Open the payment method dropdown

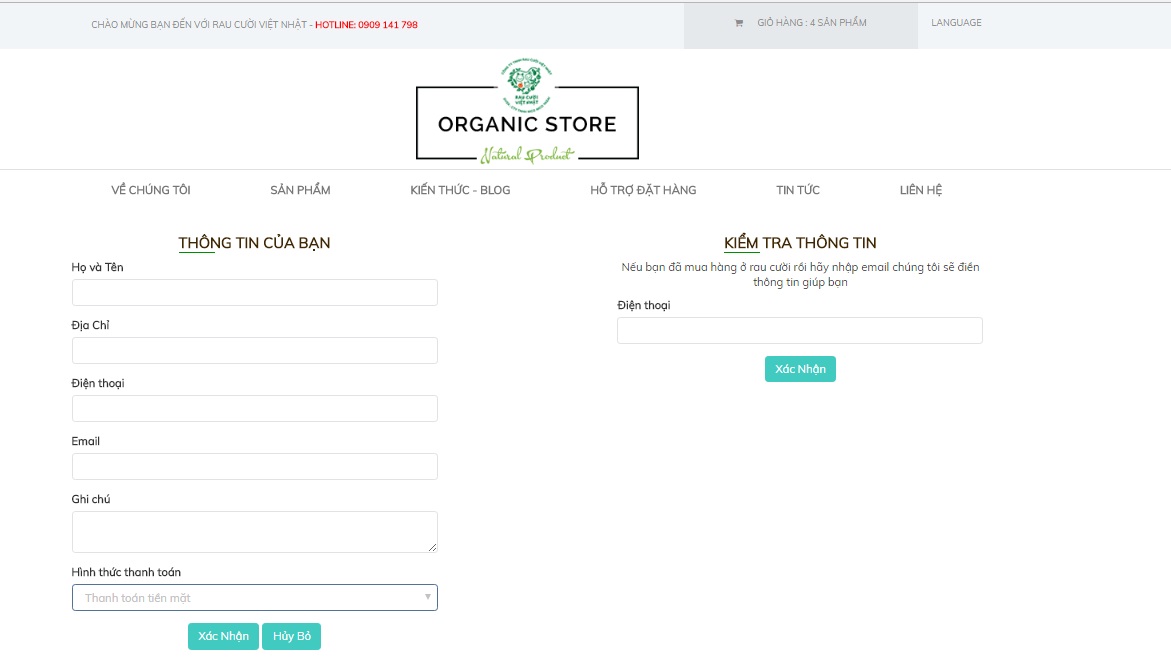click(x=254, y=598)
